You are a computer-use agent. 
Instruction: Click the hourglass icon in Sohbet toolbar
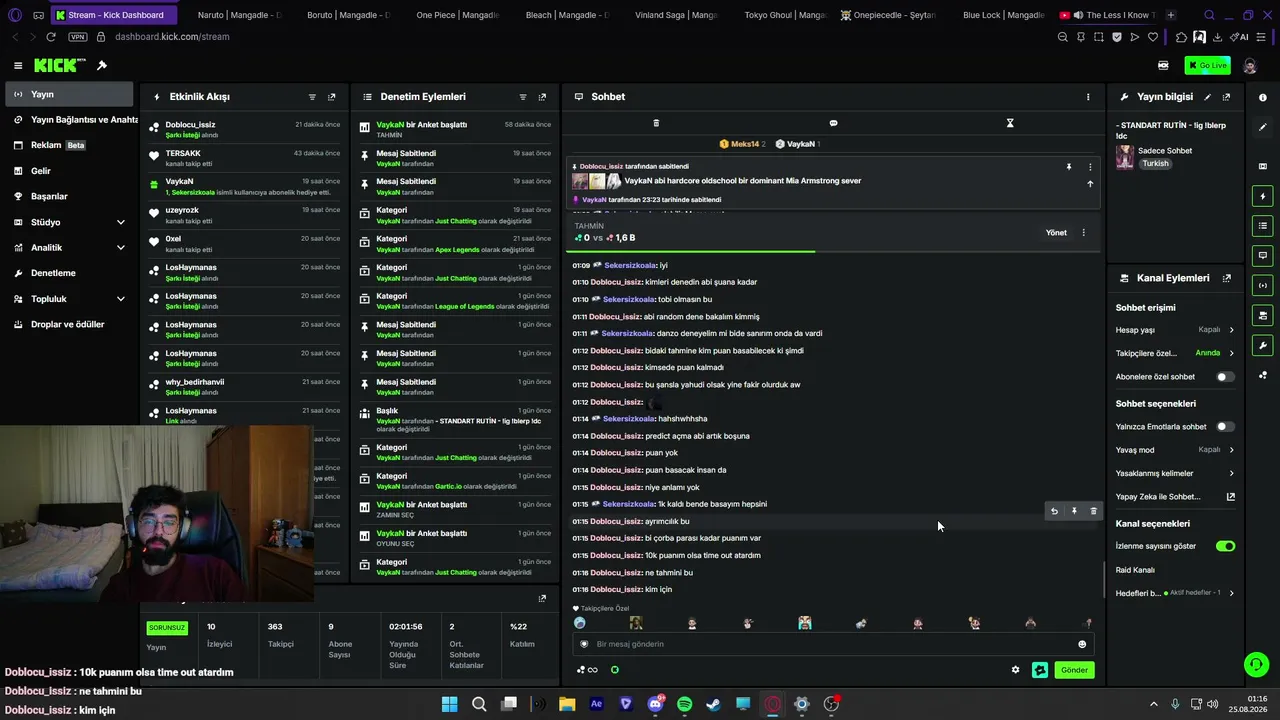[x=1010, y=123]
